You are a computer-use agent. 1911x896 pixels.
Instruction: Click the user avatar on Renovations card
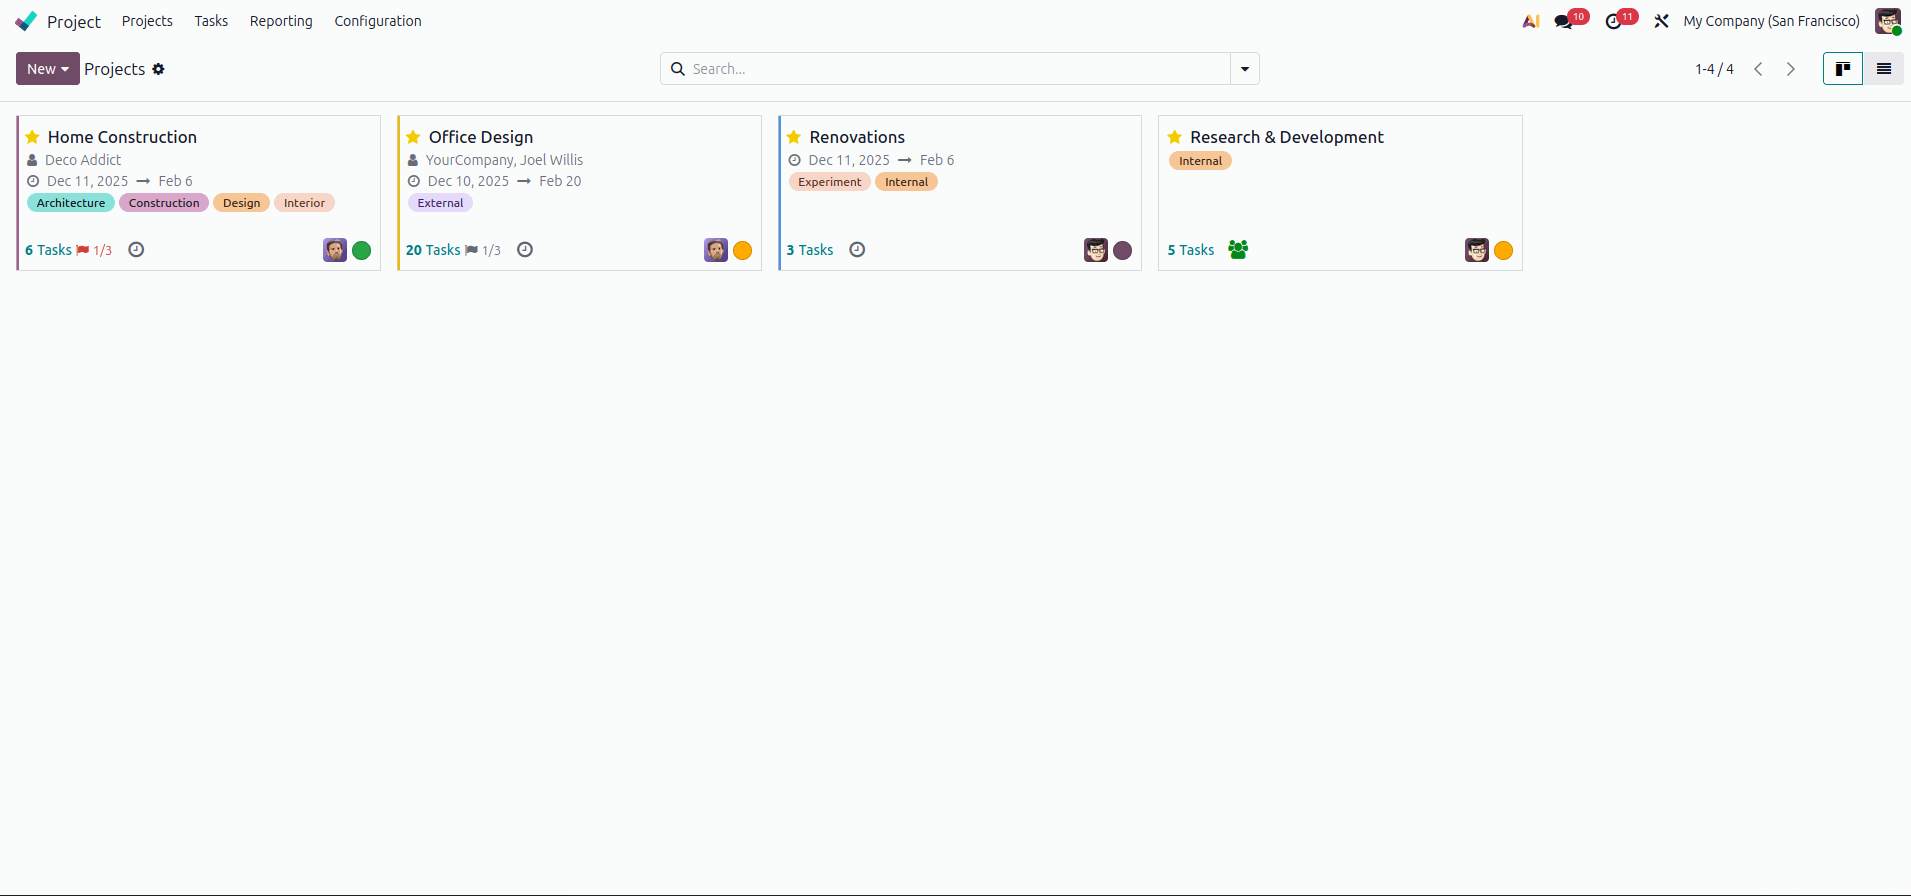click(1096, 250)
